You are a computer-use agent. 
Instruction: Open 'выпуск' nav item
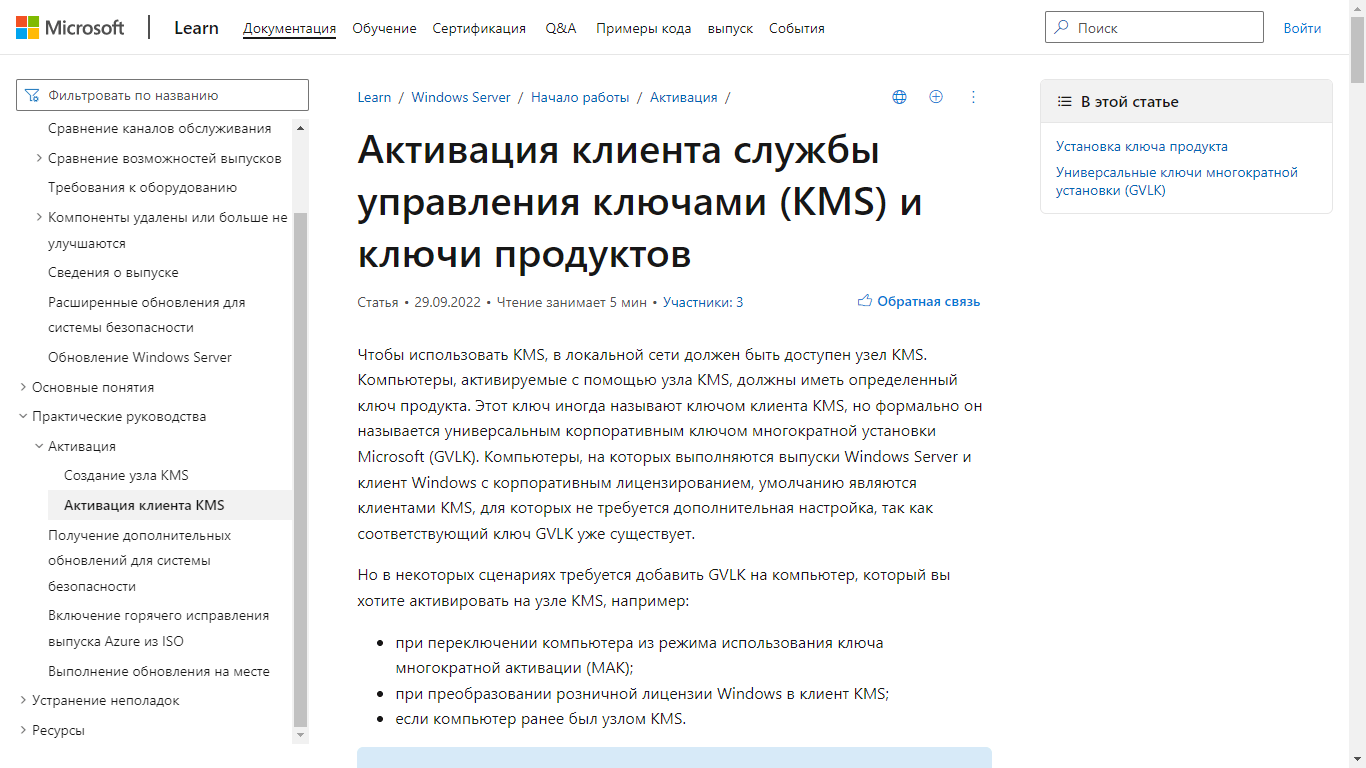[730, 28]
